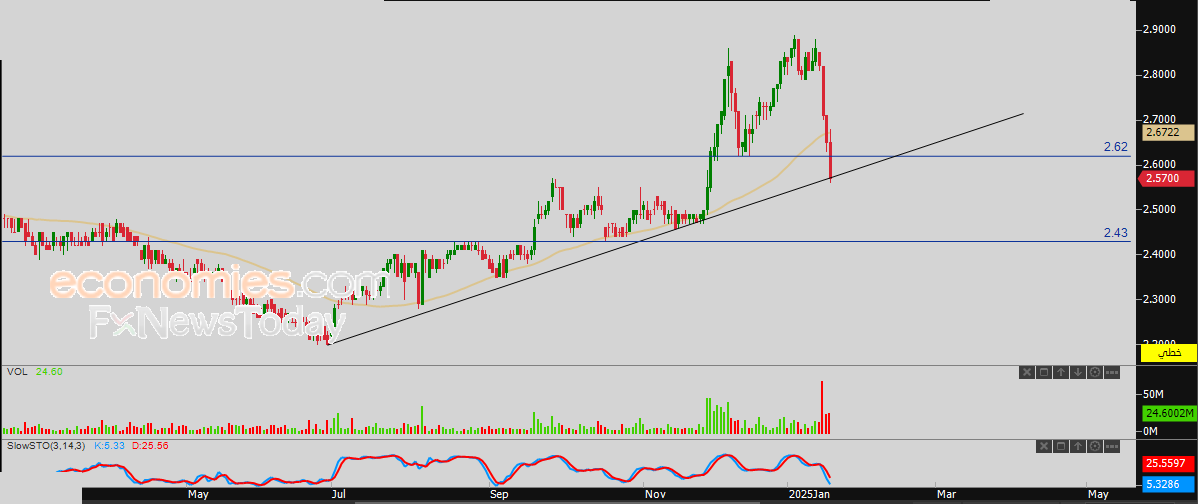Click the Sep label on time axis

[499, 495]
